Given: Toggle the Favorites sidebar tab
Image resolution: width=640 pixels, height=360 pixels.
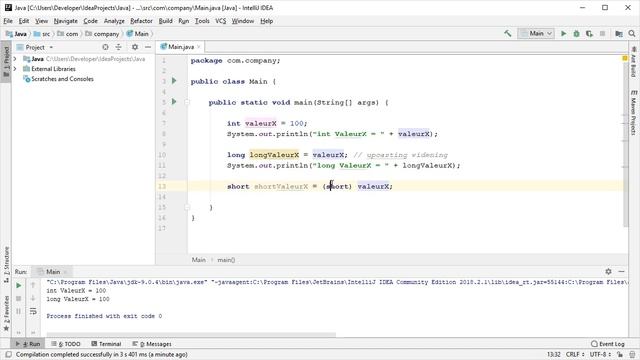Looking at the screenshot, I should 6,313.
